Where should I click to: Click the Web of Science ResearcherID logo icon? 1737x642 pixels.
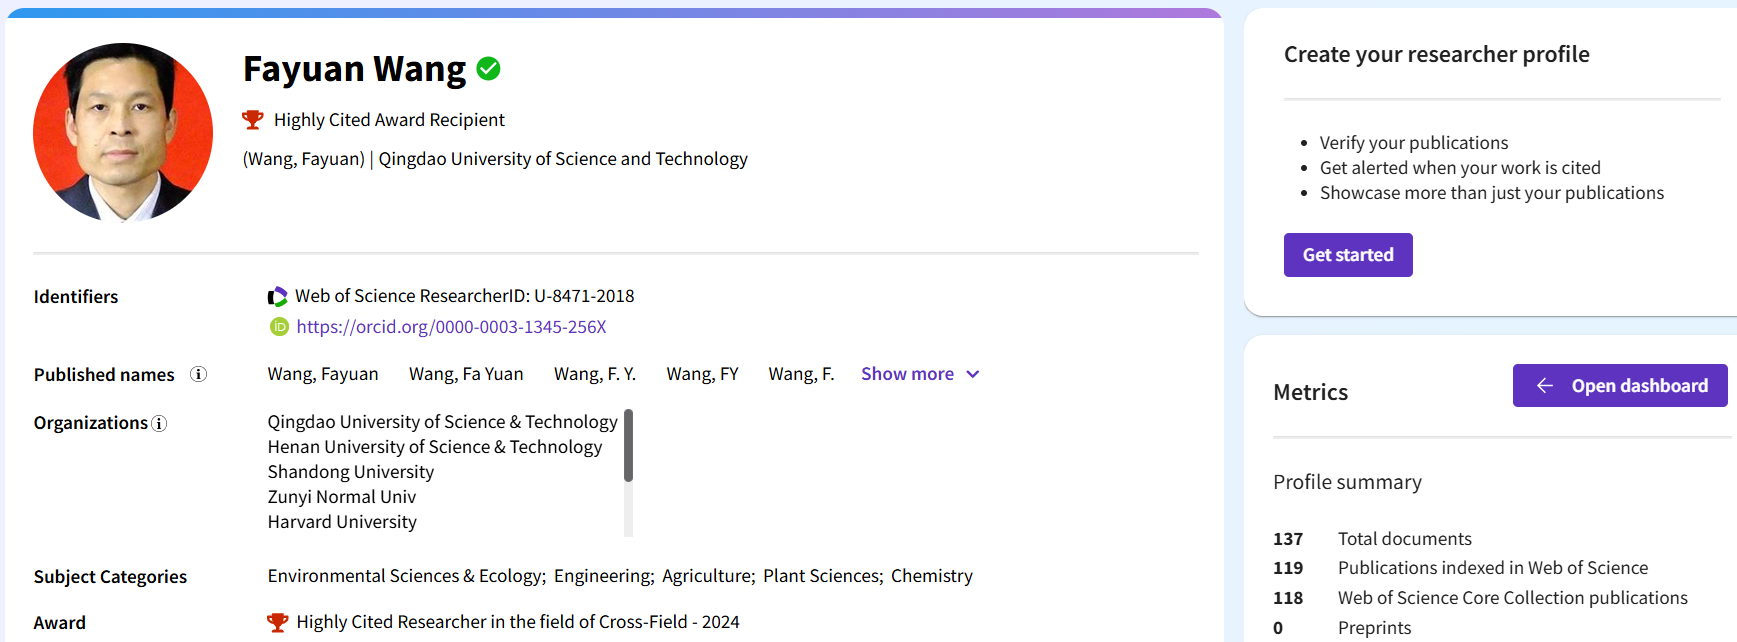[277, 296]
